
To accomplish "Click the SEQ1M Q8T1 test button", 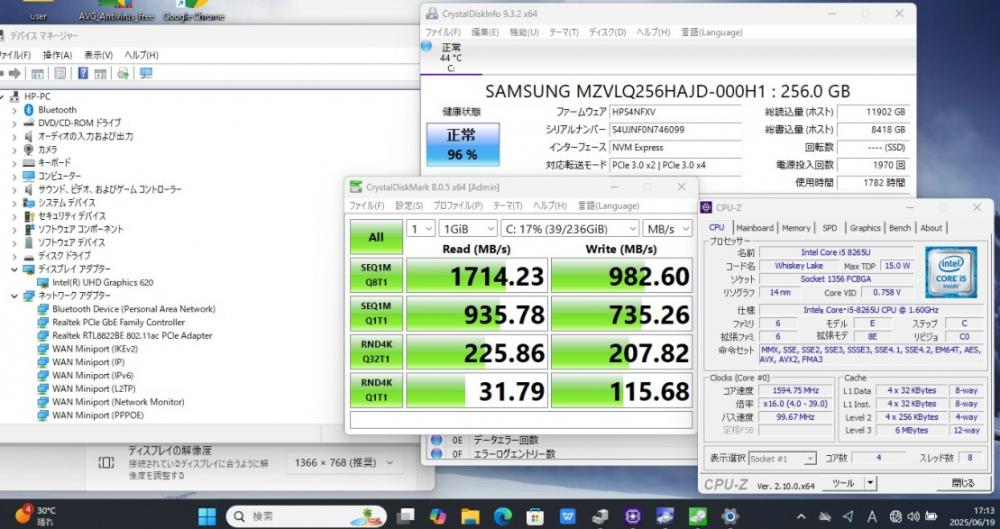I will (376, 276).
